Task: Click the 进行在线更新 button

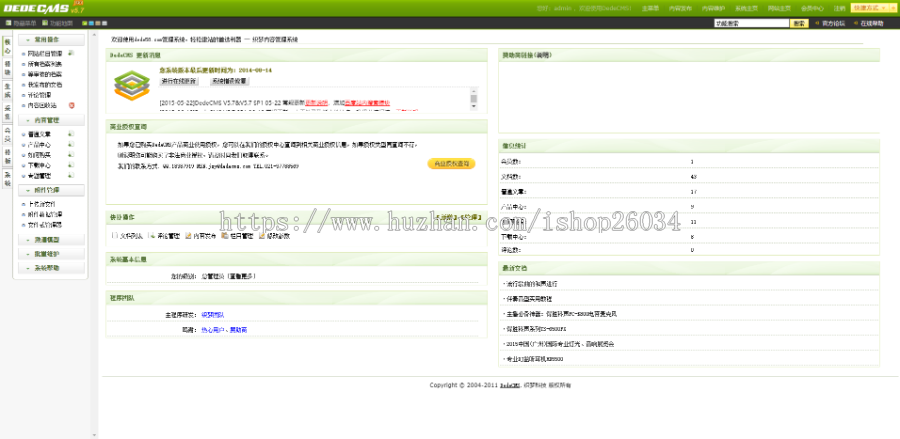Action: tap(179, 81)
